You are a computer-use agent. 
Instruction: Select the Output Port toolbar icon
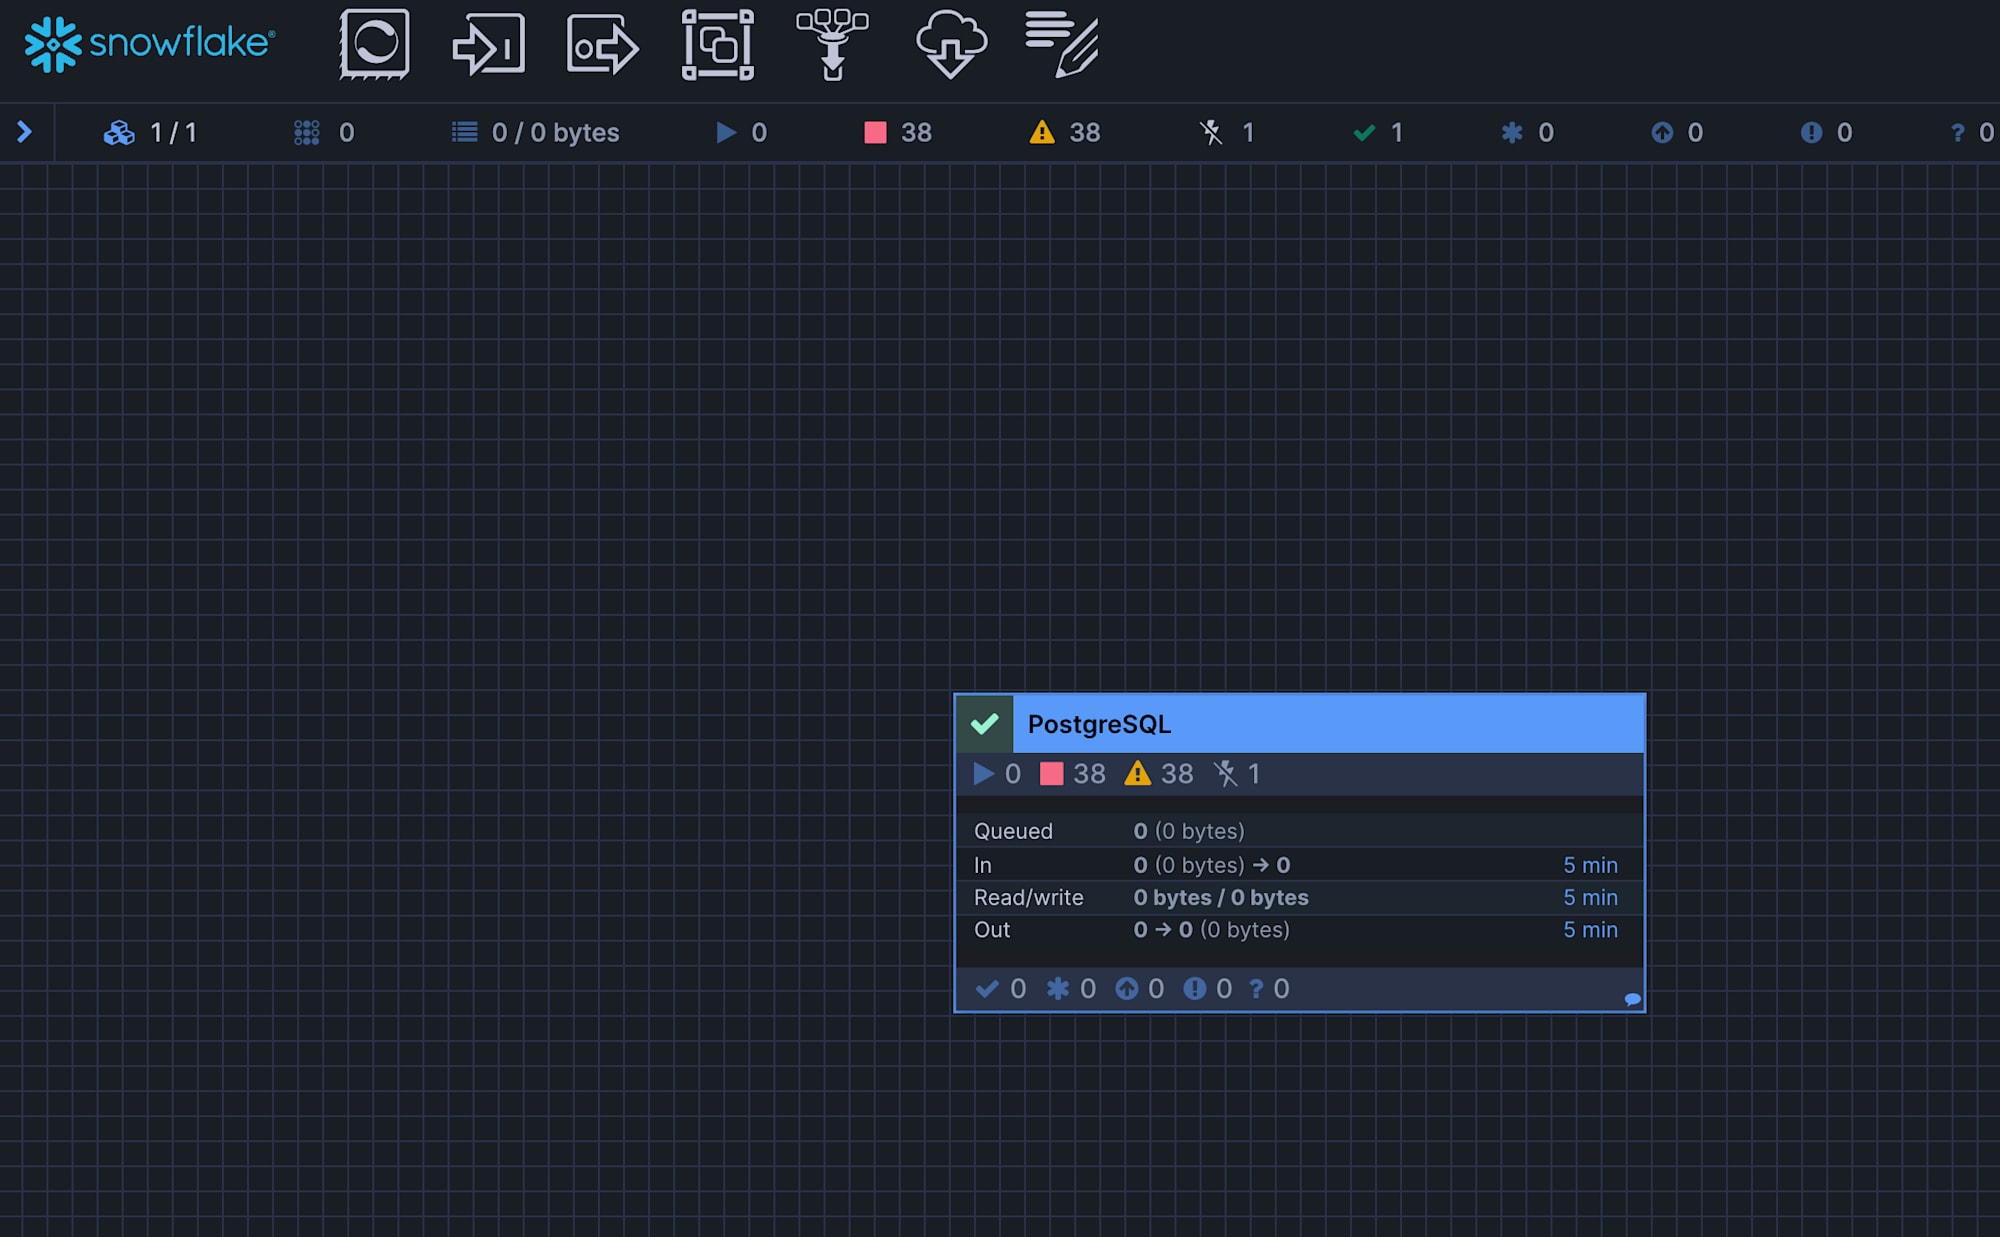(602, 44)
